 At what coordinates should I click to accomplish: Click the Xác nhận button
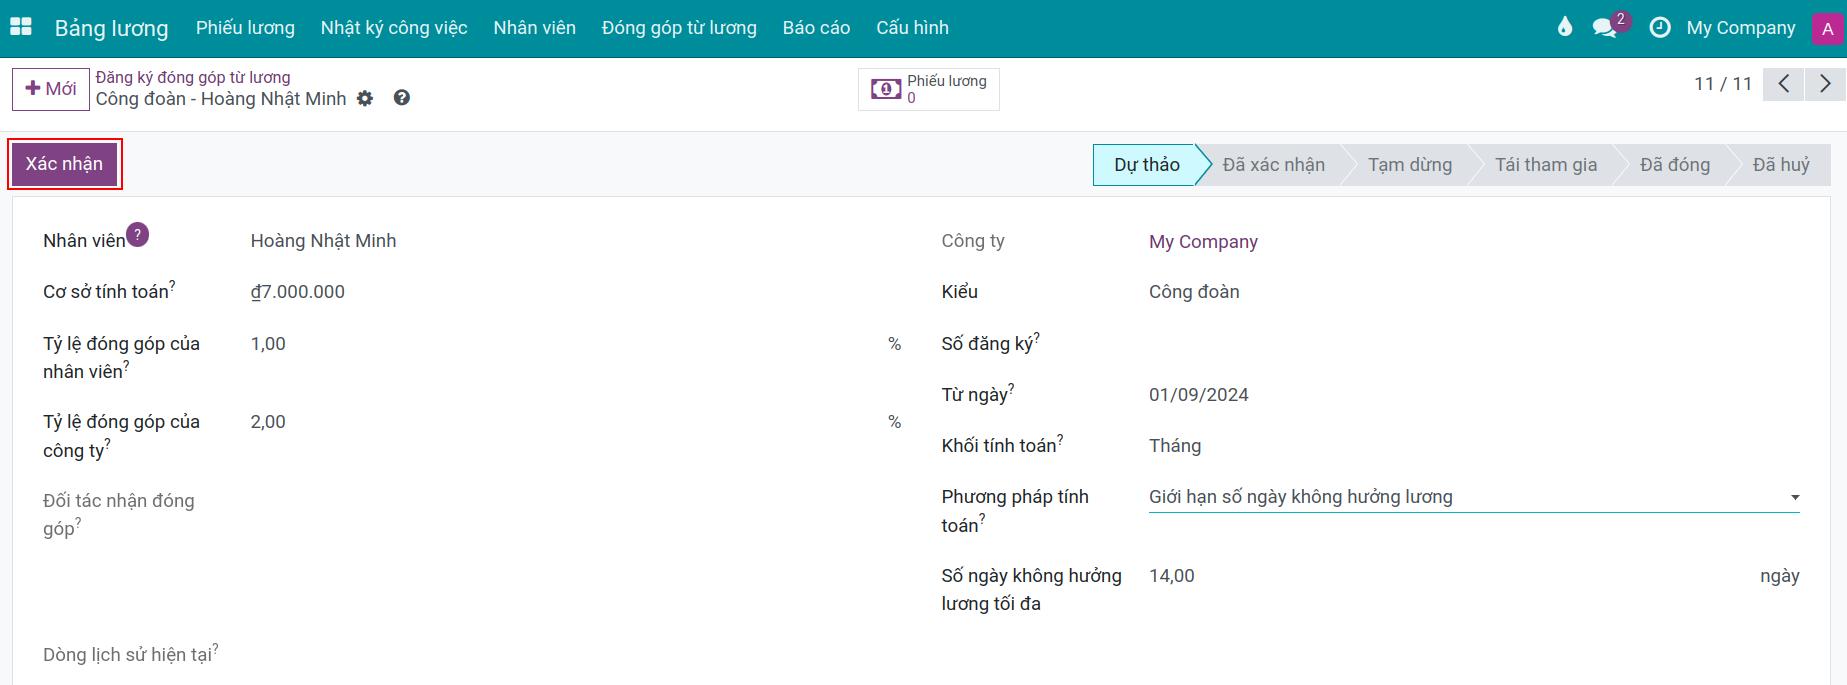(x=64, y=164)
